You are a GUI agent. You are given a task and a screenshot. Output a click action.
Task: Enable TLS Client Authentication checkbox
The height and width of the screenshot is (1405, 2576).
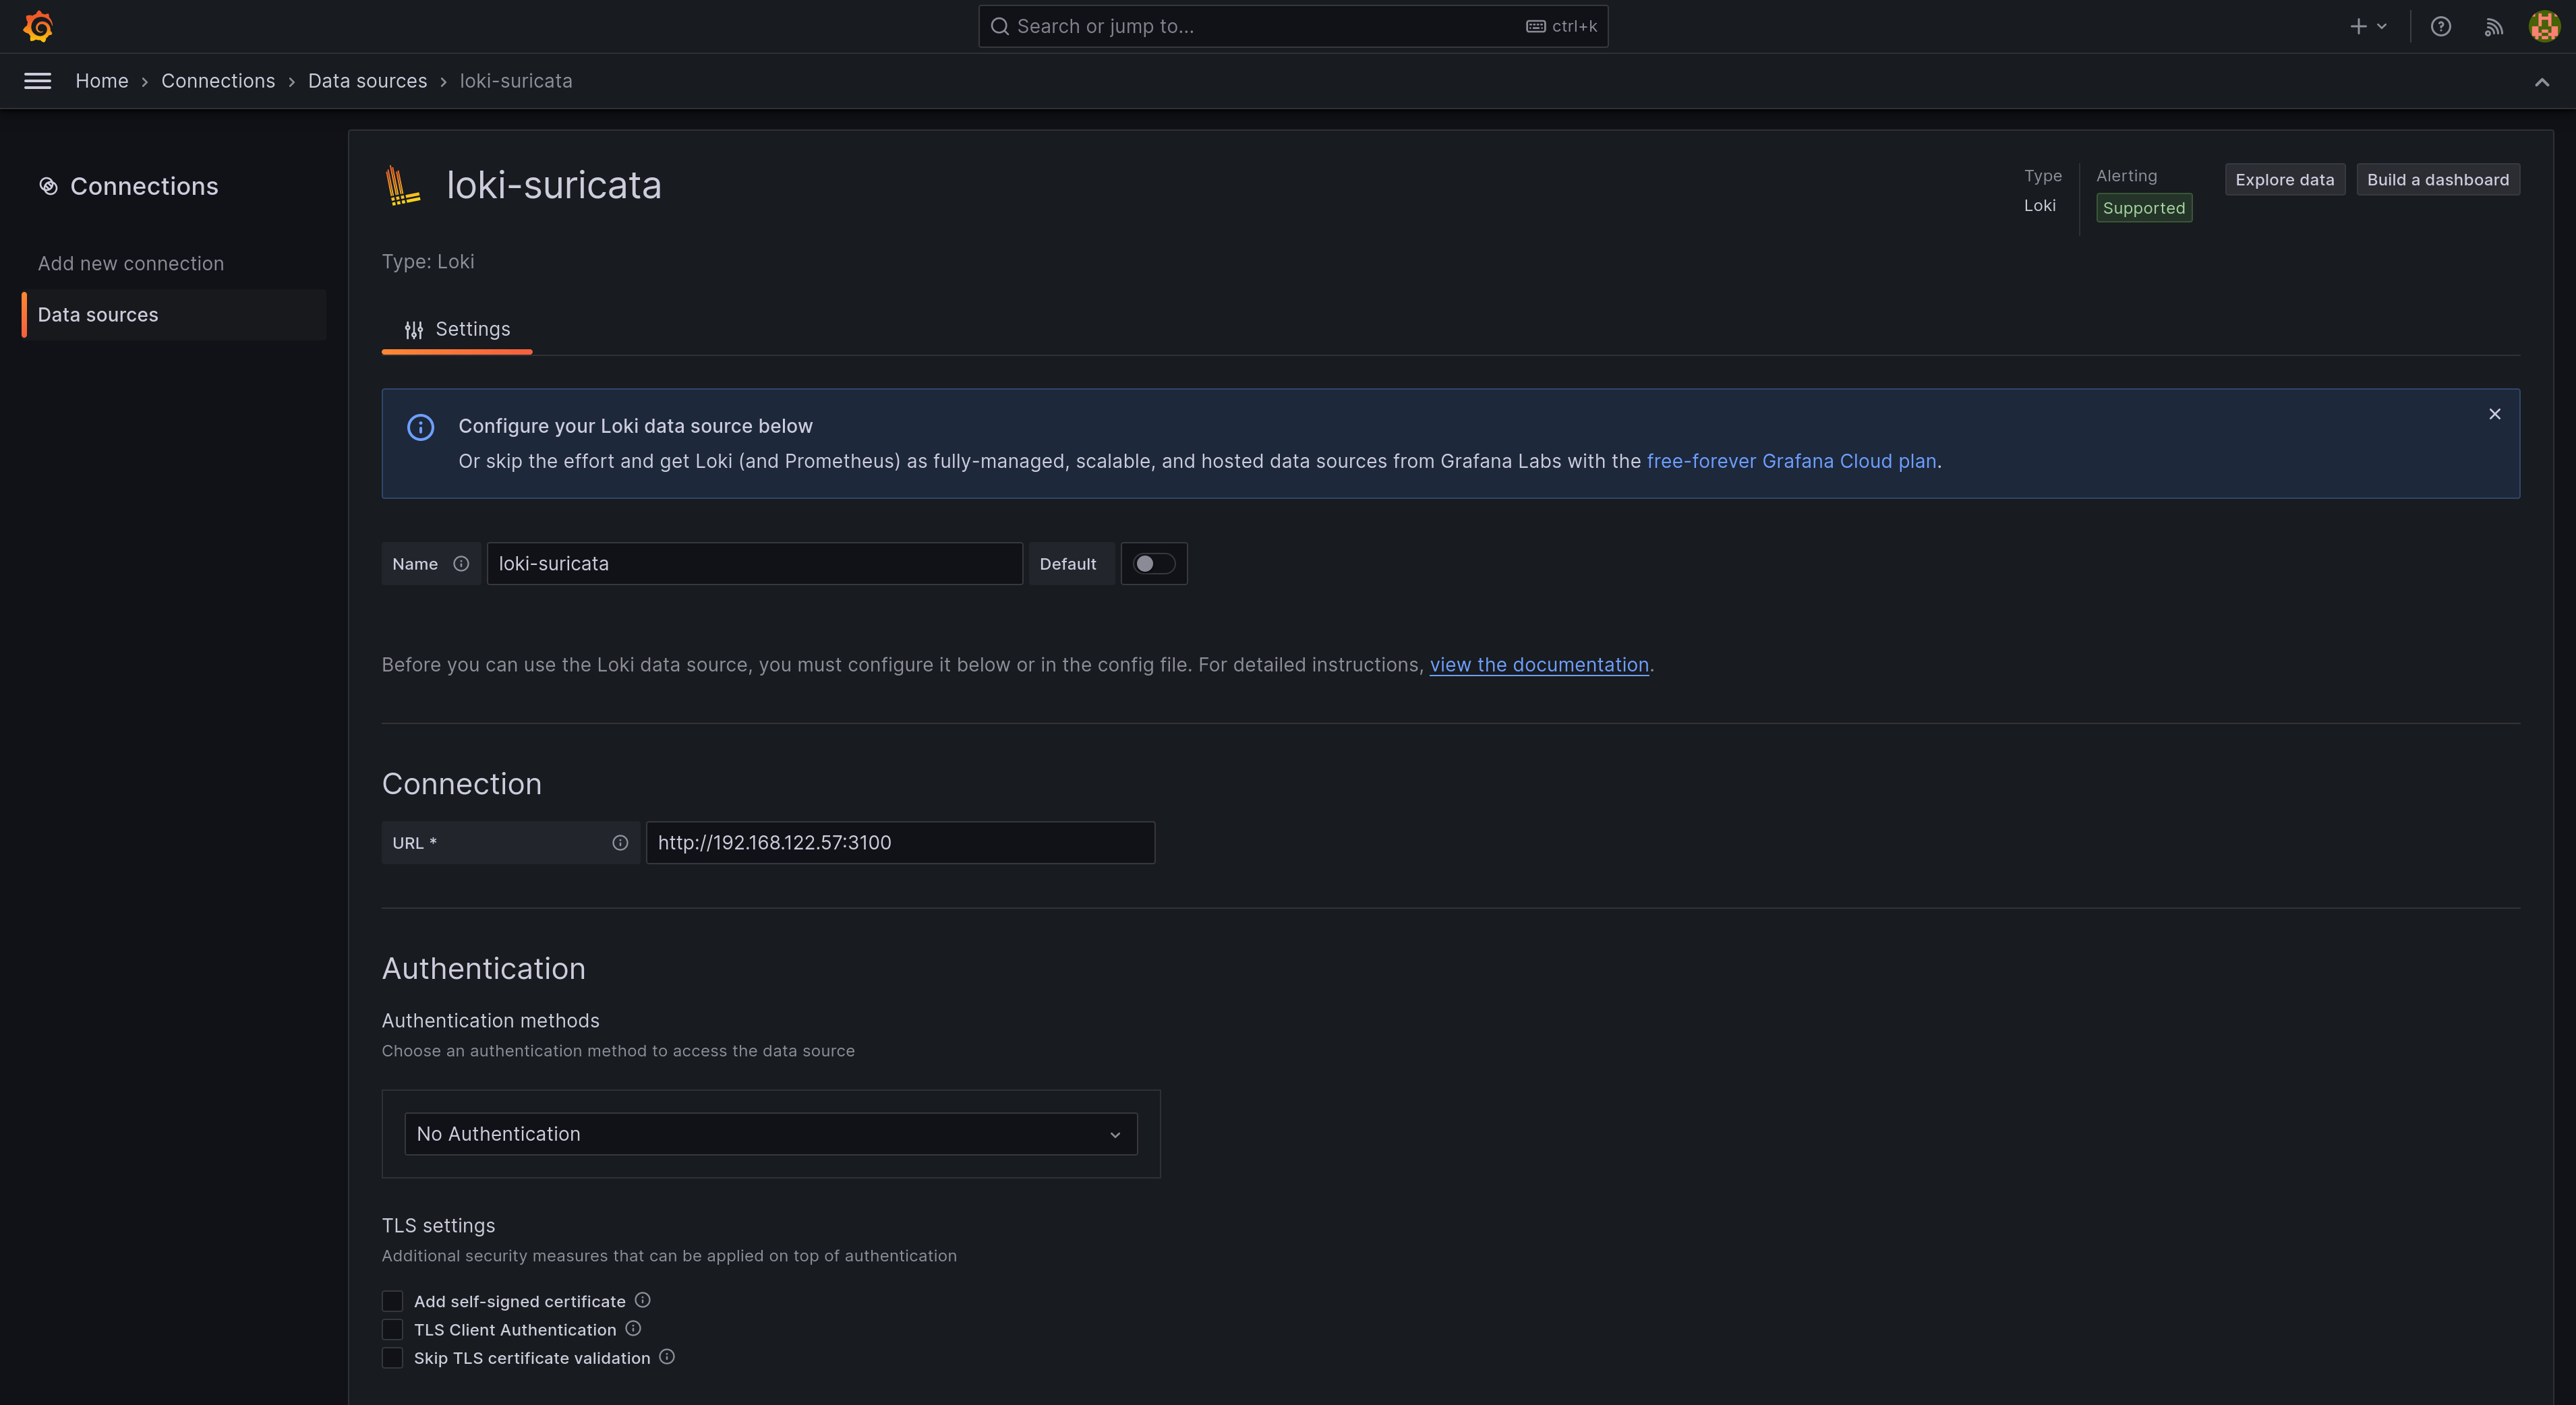(392, 1329)
